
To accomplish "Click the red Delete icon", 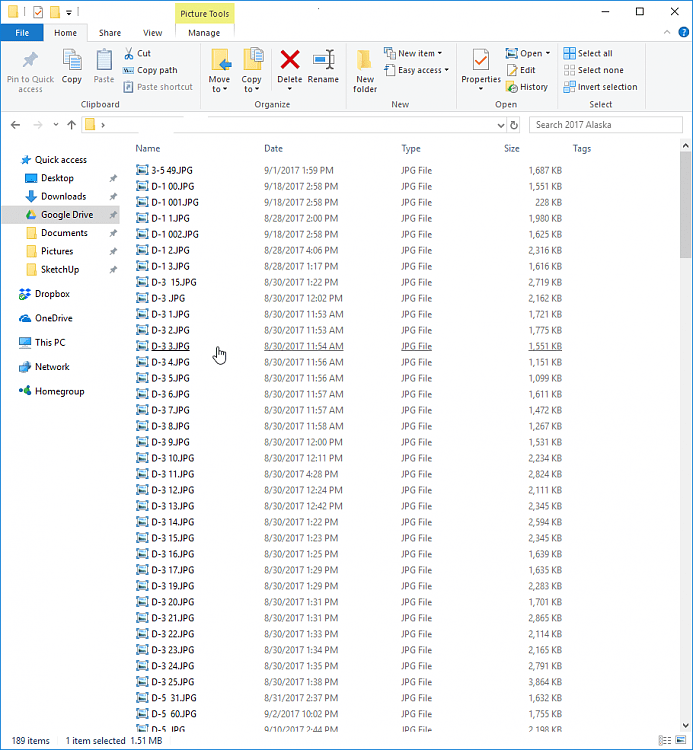I will [x=290, y=60].
